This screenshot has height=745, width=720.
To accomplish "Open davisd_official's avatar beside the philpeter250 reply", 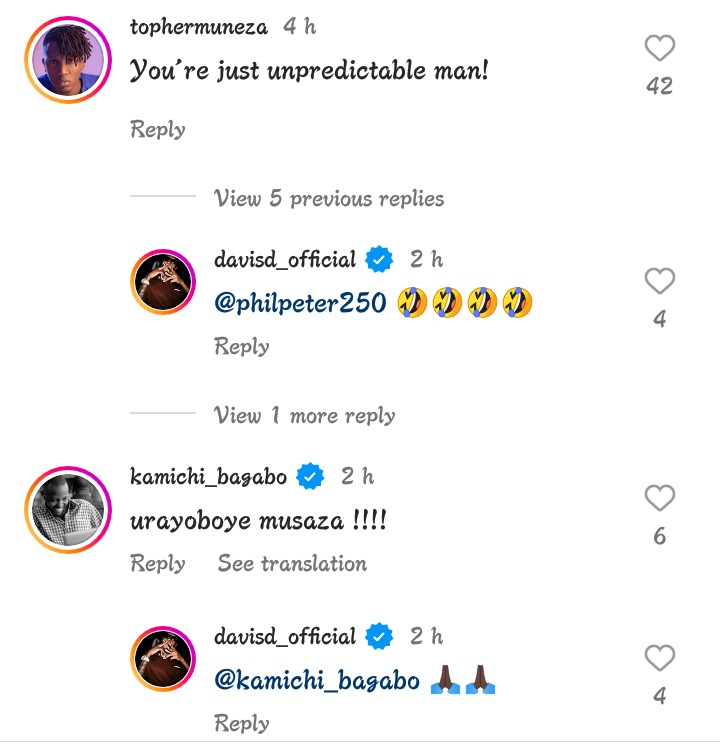I will click(x=165, y=284).
